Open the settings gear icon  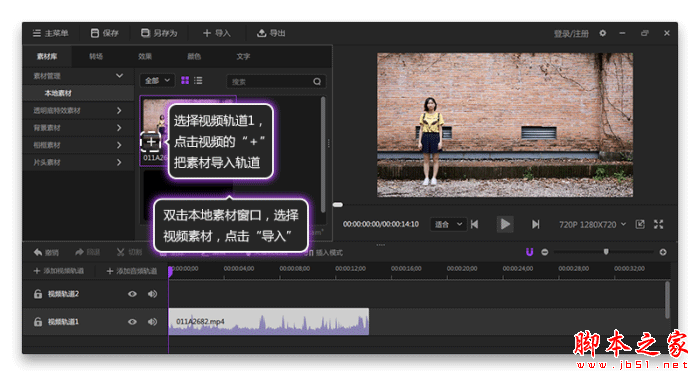pyautogui.click(x=603, y=33)
